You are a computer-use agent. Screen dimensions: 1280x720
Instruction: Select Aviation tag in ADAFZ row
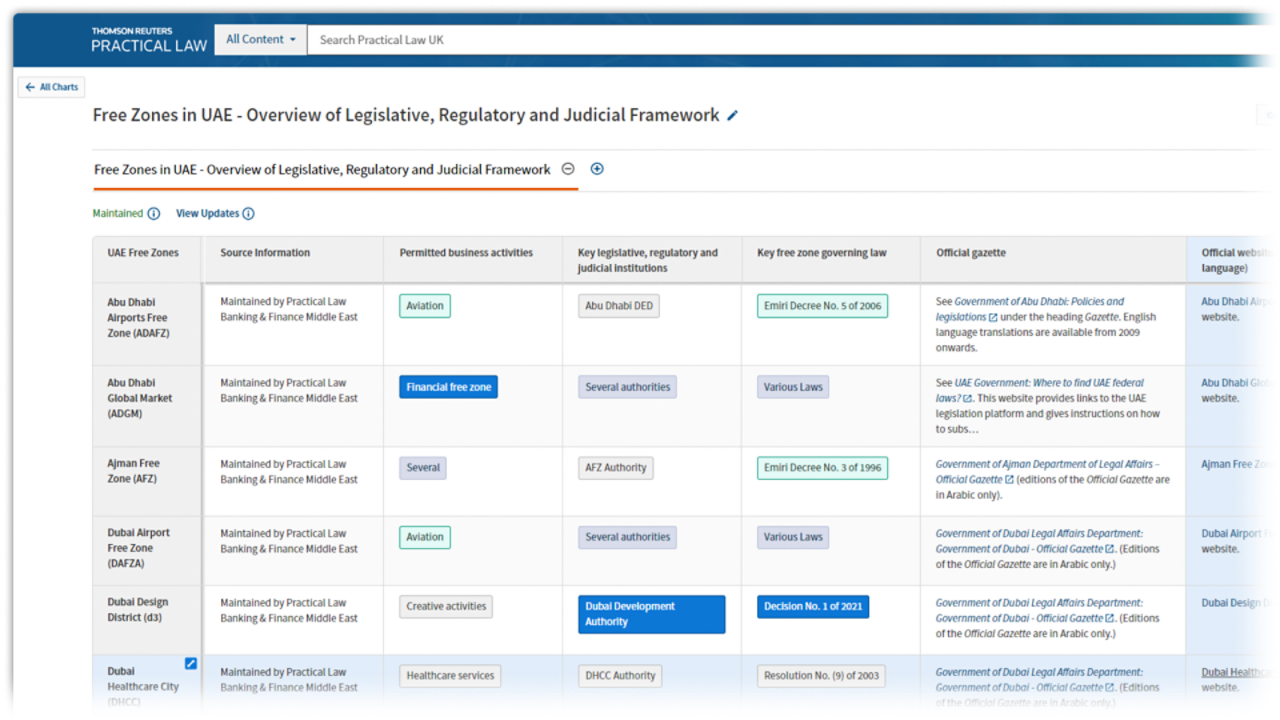tap(425, 306)
